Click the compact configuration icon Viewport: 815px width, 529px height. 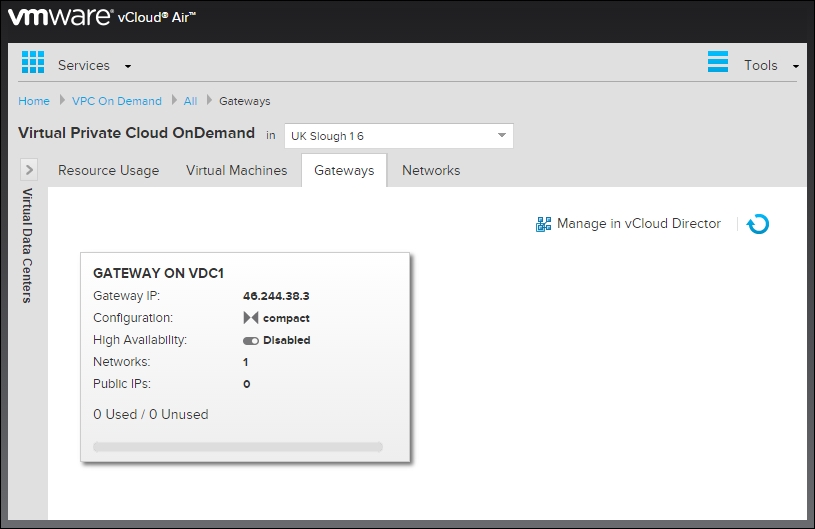tap(251, 318)
